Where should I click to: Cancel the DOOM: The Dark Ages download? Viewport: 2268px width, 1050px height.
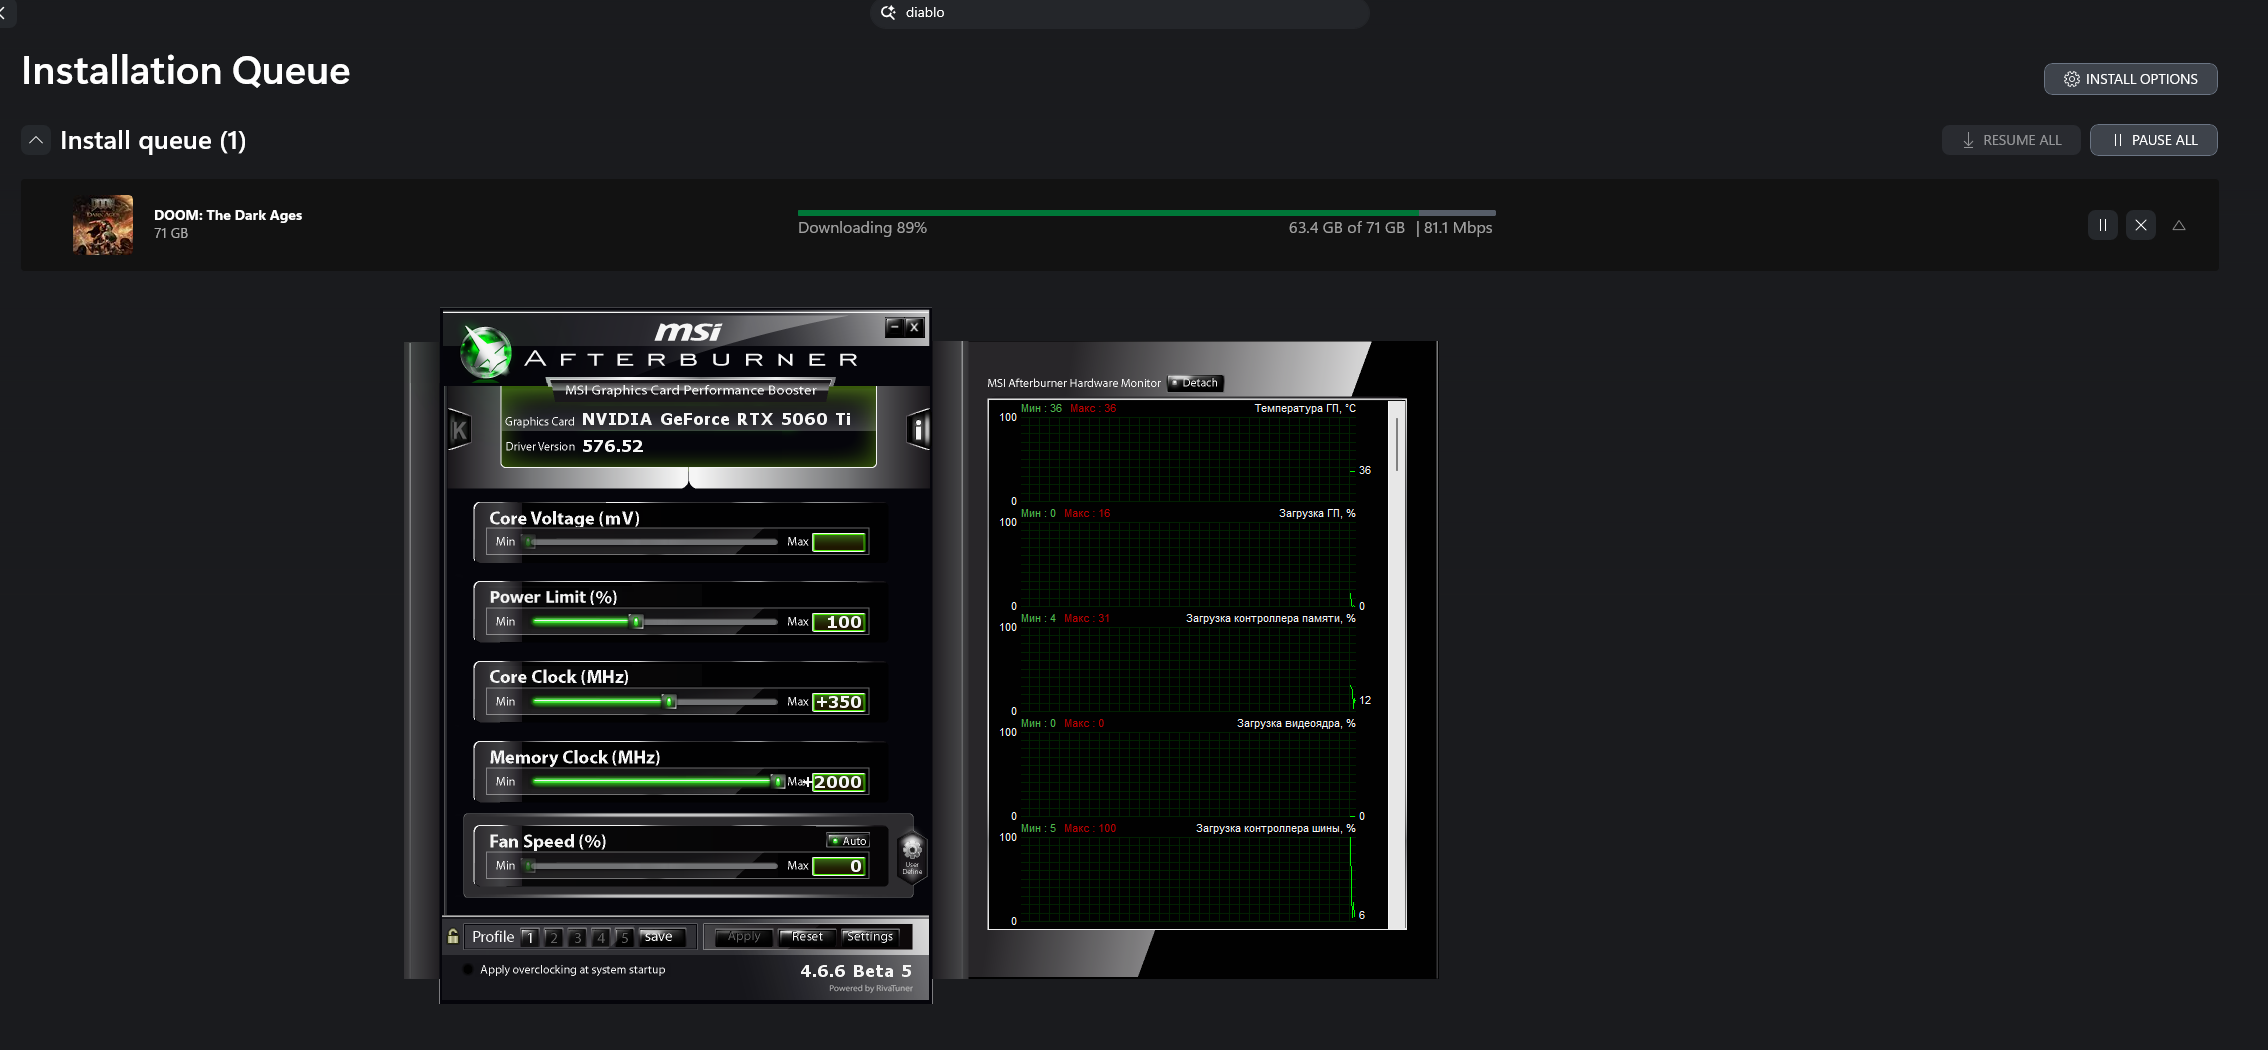point(2140,225)
